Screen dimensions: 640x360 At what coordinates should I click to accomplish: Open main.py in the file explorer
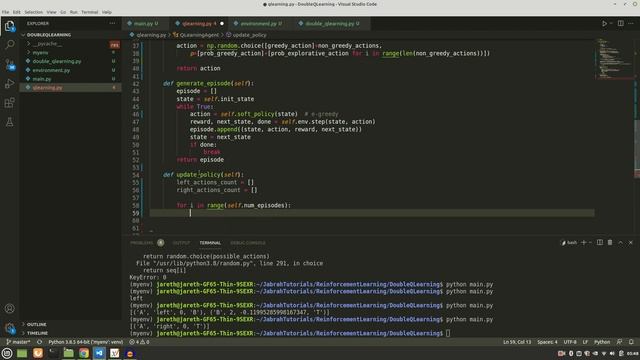(71, 79)
